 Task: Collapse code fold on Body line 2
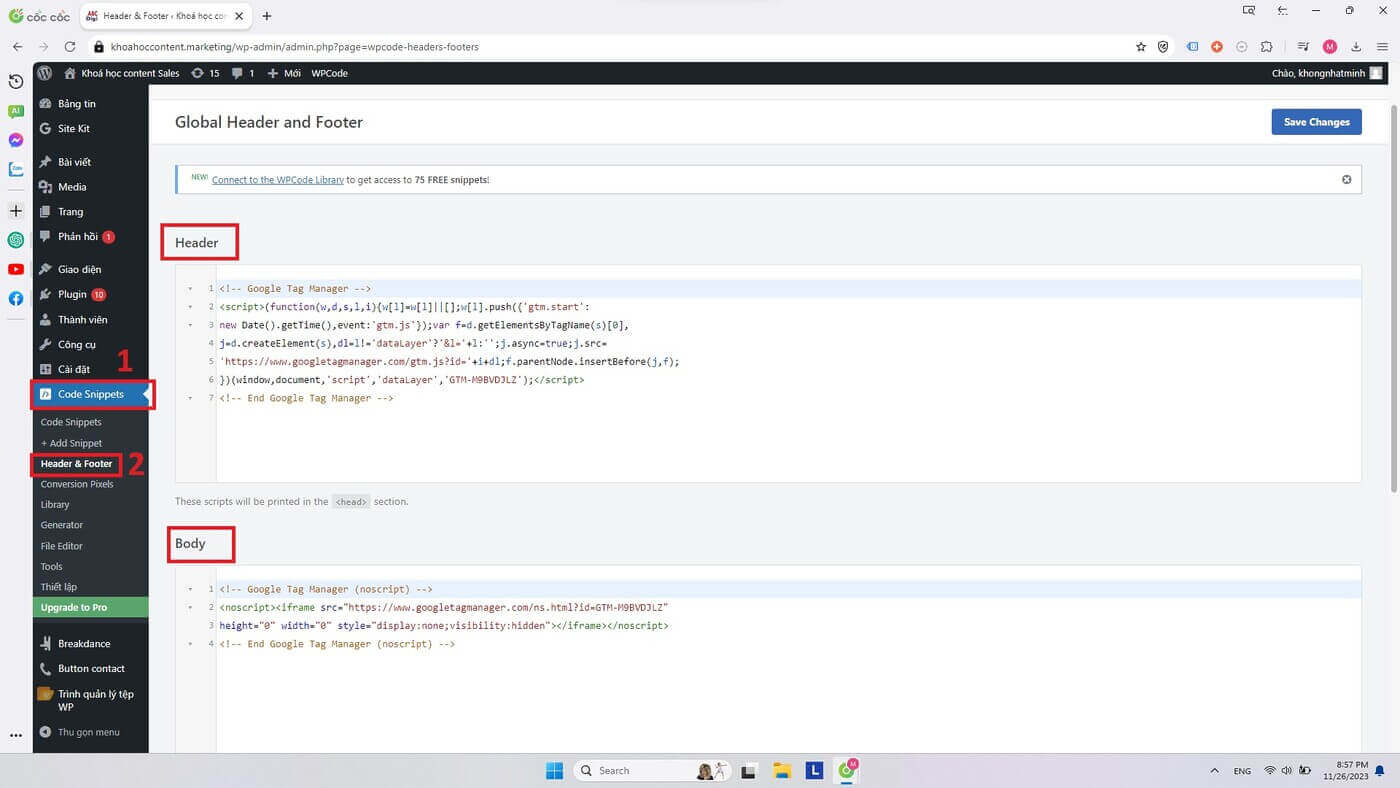pyautogui.click(x=190, y=608)
